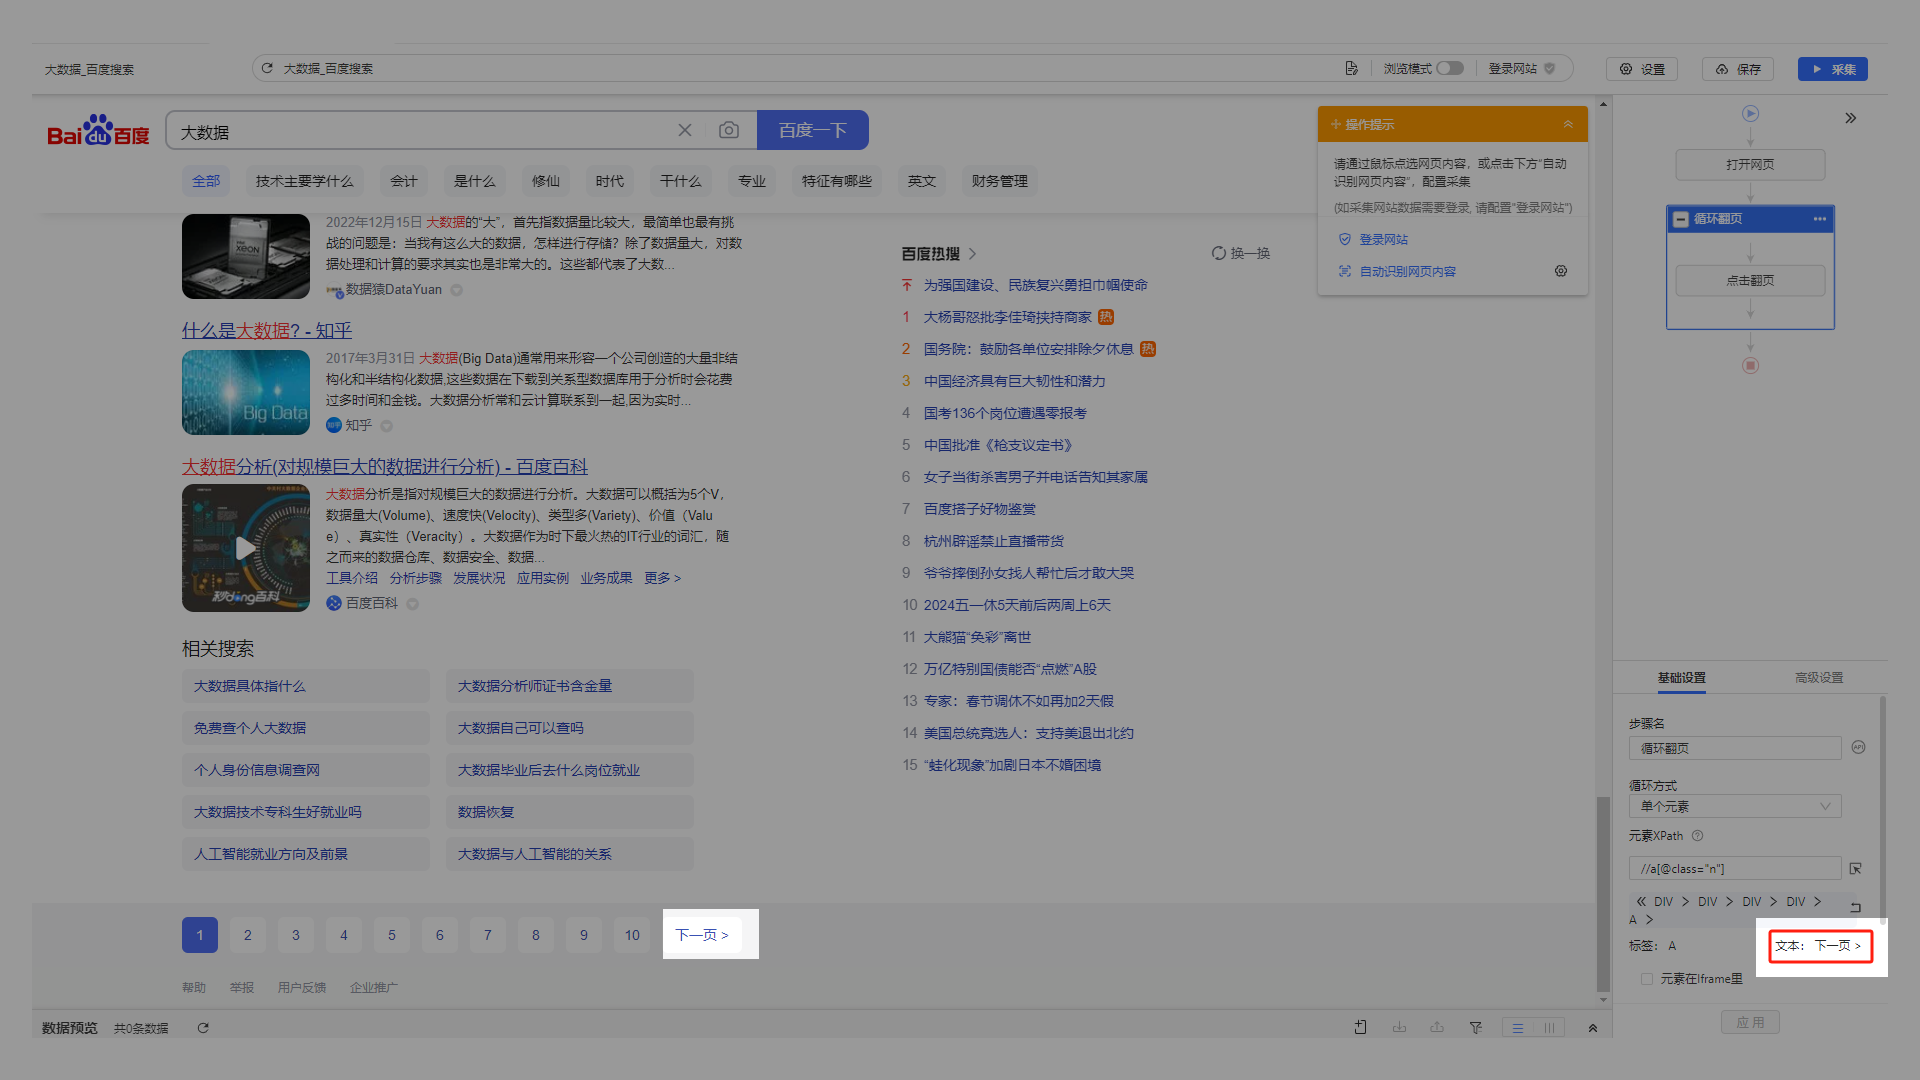Select the 特征有哪些 filter tab
This screenshot has height=1080, width=1920.
click(837, 181)
